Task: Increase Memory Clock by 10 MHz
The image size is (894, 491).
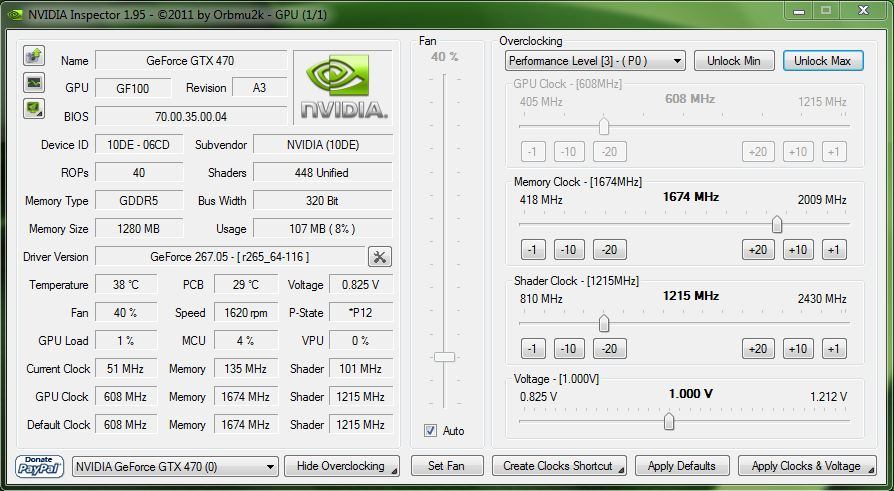Action: click(x=798, y=250)
